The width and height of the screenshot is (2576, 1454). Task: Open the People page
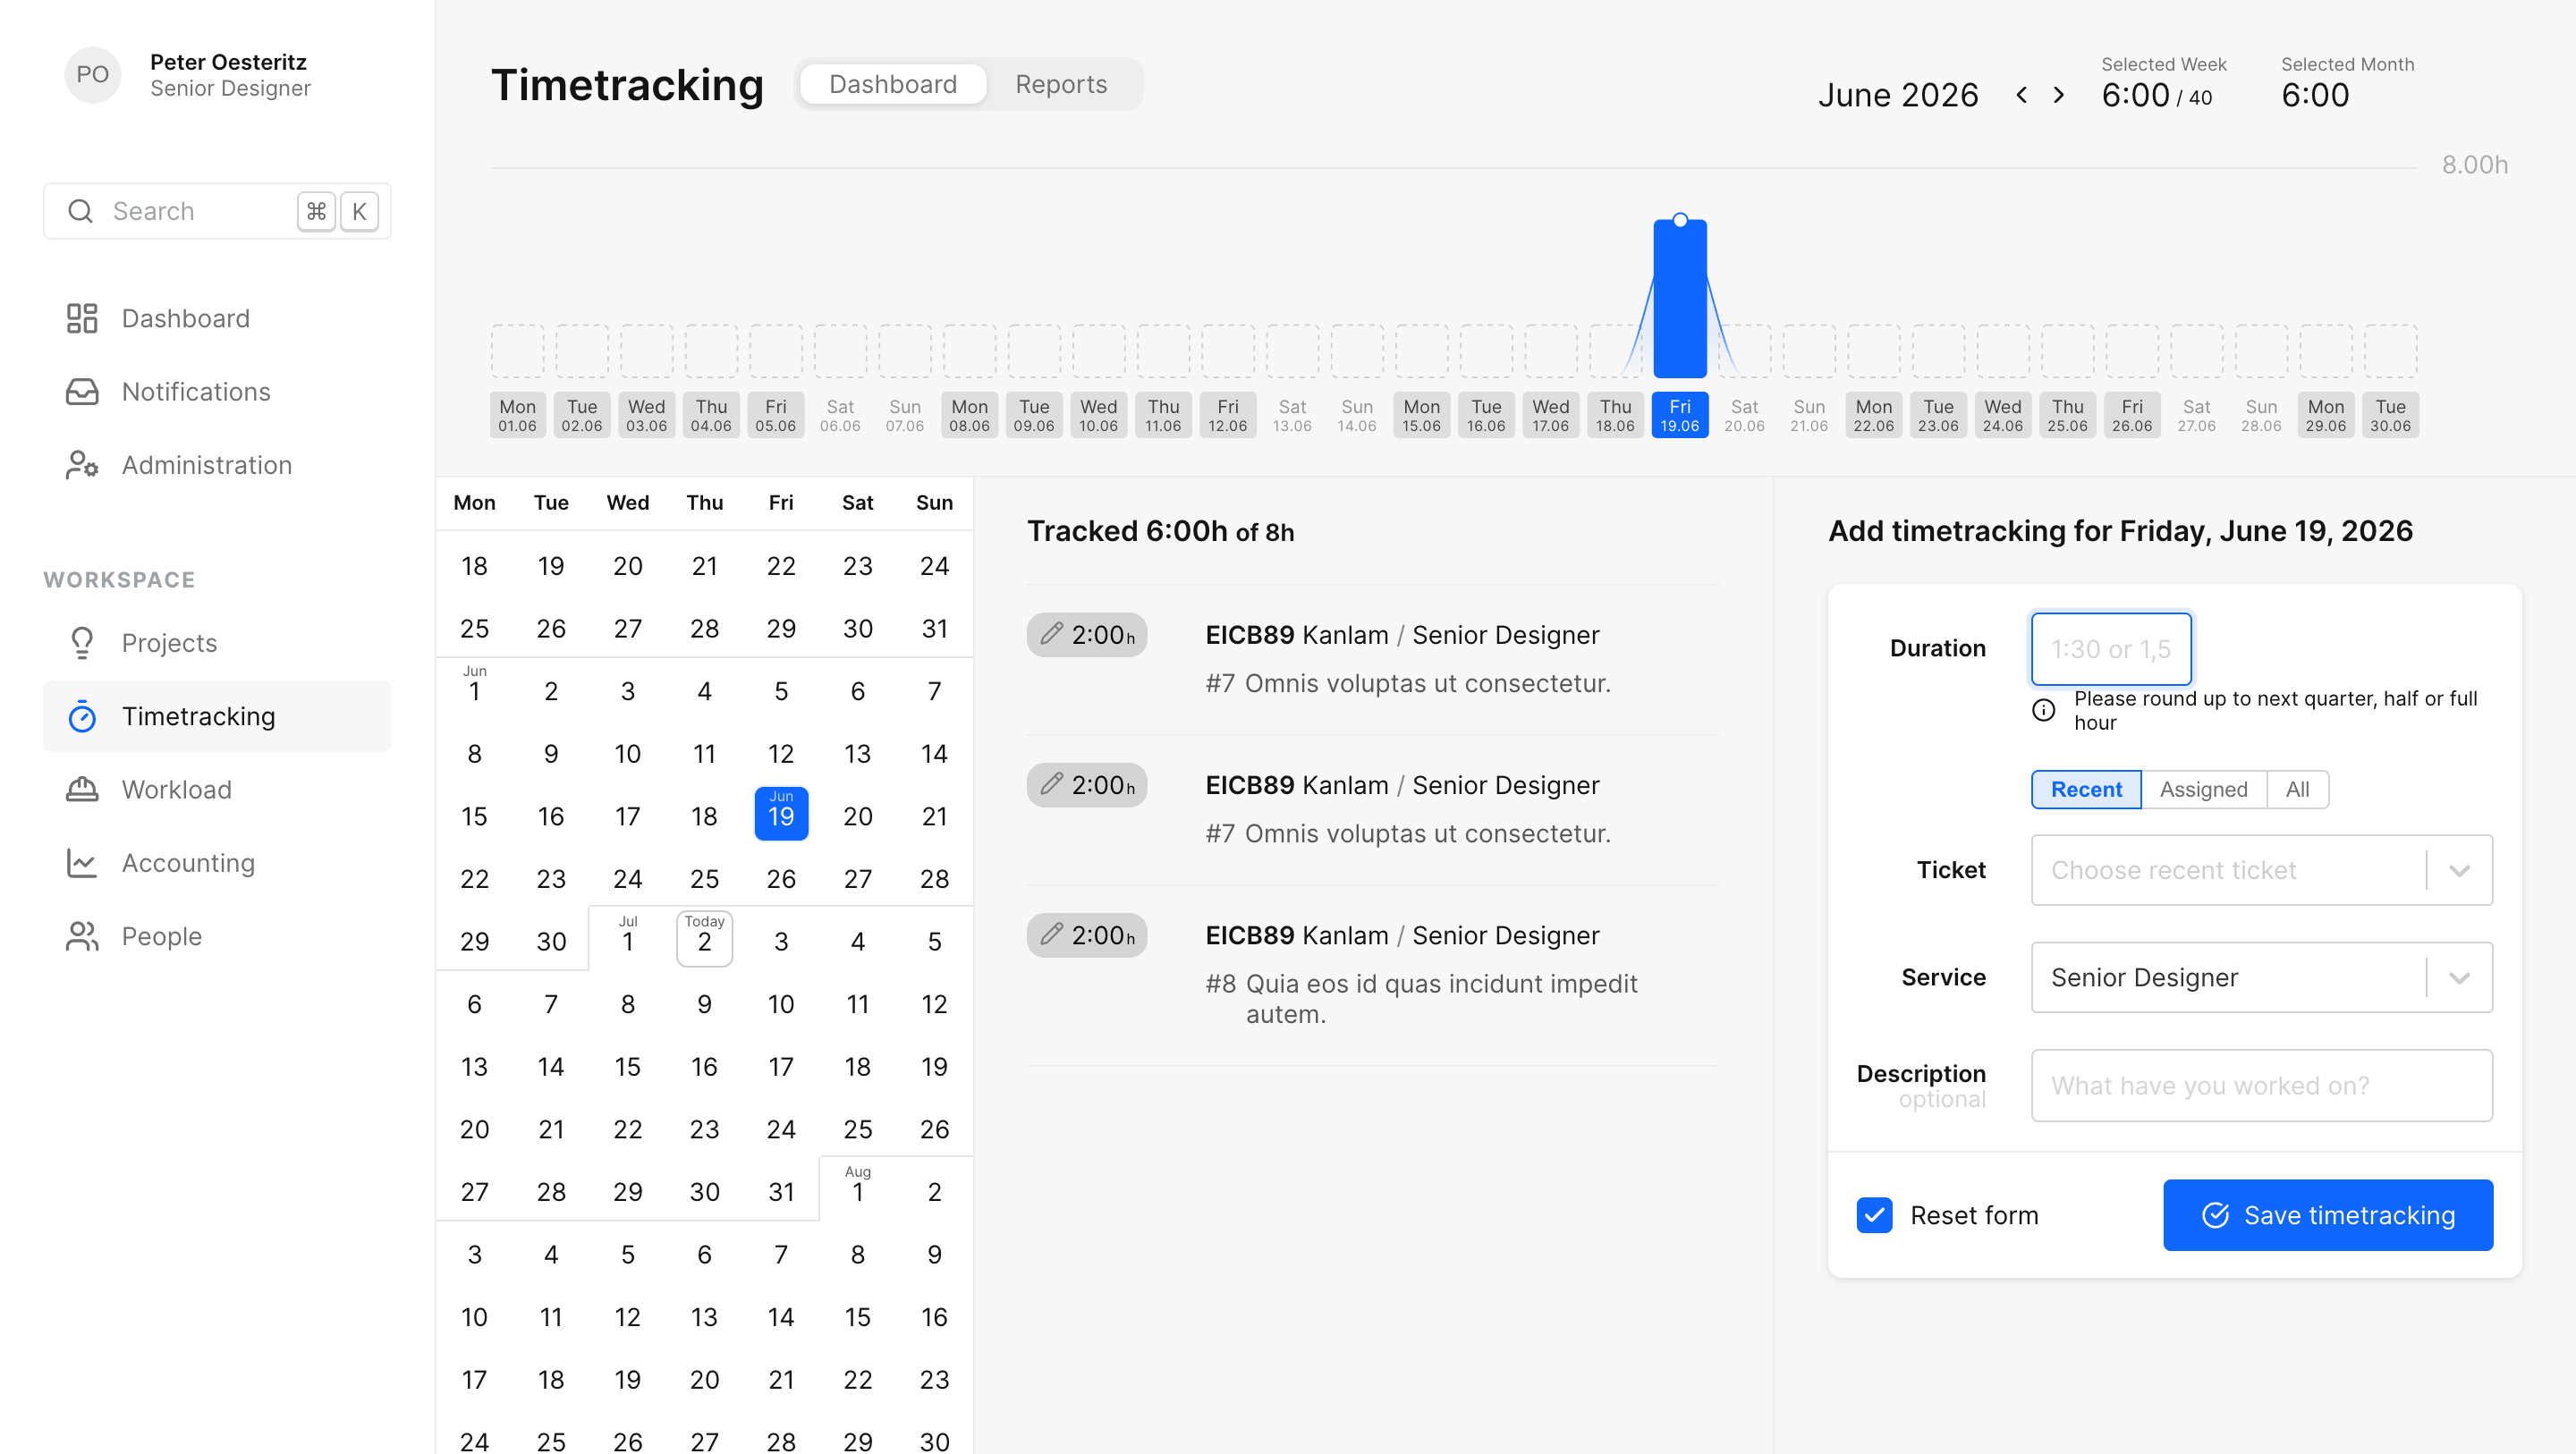[x=217, y=936]
